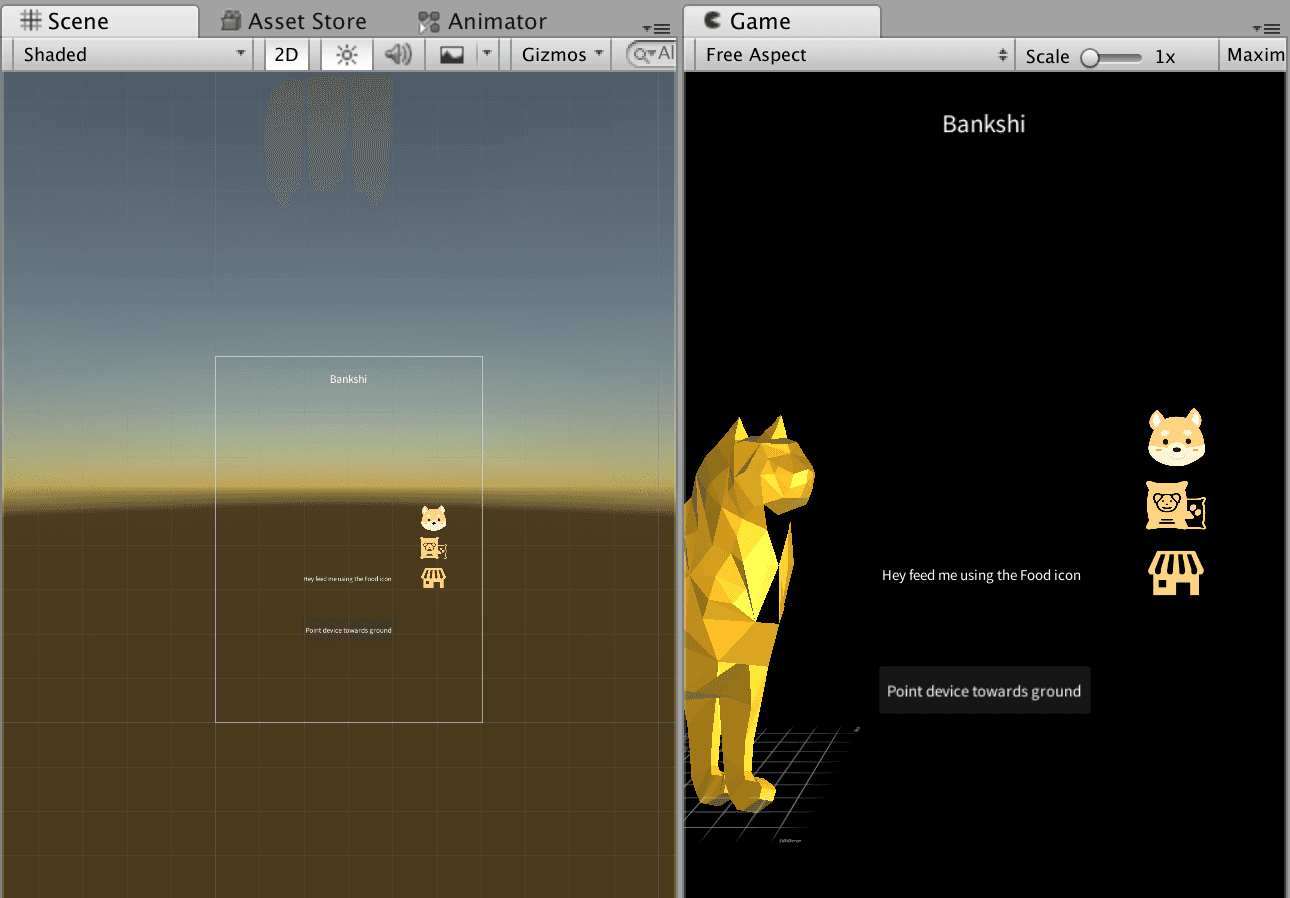This screenshot has width=1290, height=898.
Task: Toggle scene effects image icon
Action: tap(452, 55)
